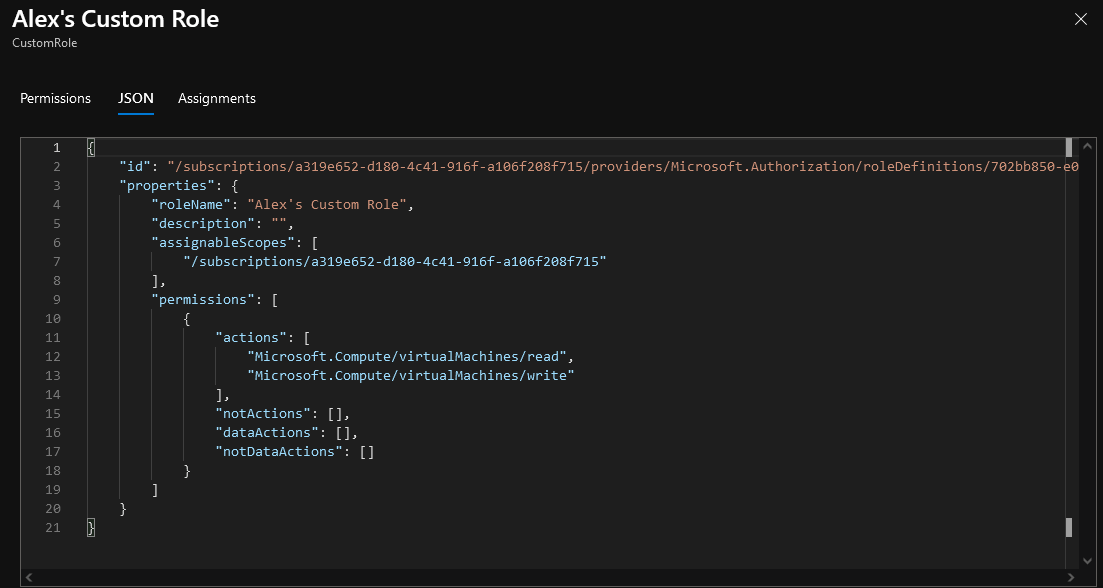Click the permissions key on line 9
The image size is (1103, 588).
pyautogui.click(x=203, y=300)
